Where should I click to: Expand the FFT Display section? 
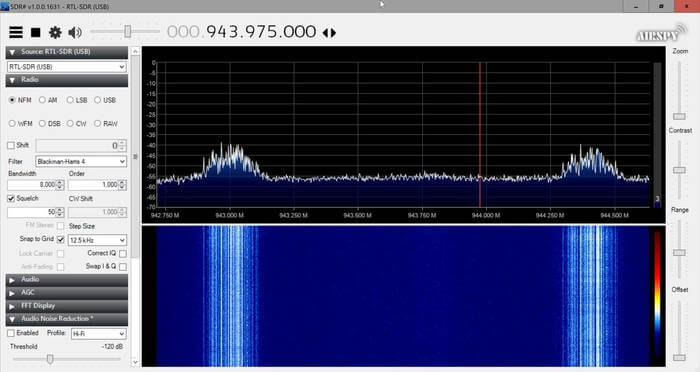point(67,306)
